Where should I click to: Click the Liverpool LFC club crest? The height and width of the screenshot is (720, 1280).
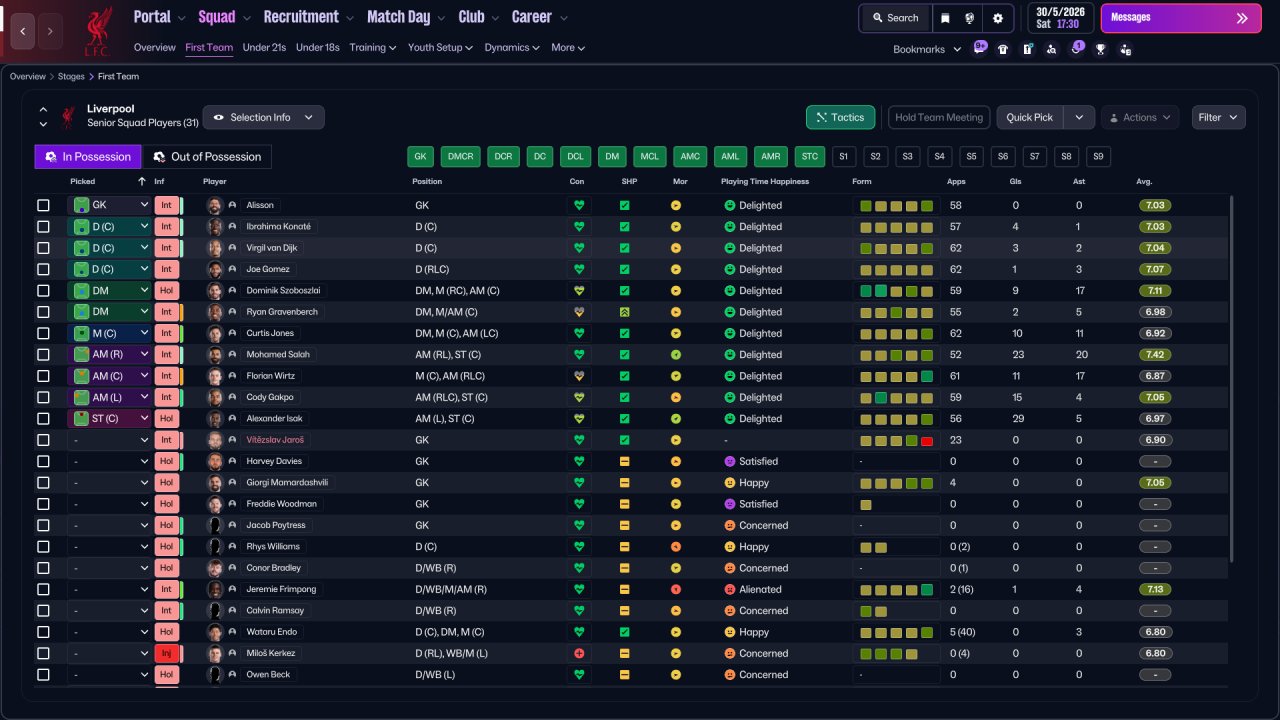tap(97, 32)
